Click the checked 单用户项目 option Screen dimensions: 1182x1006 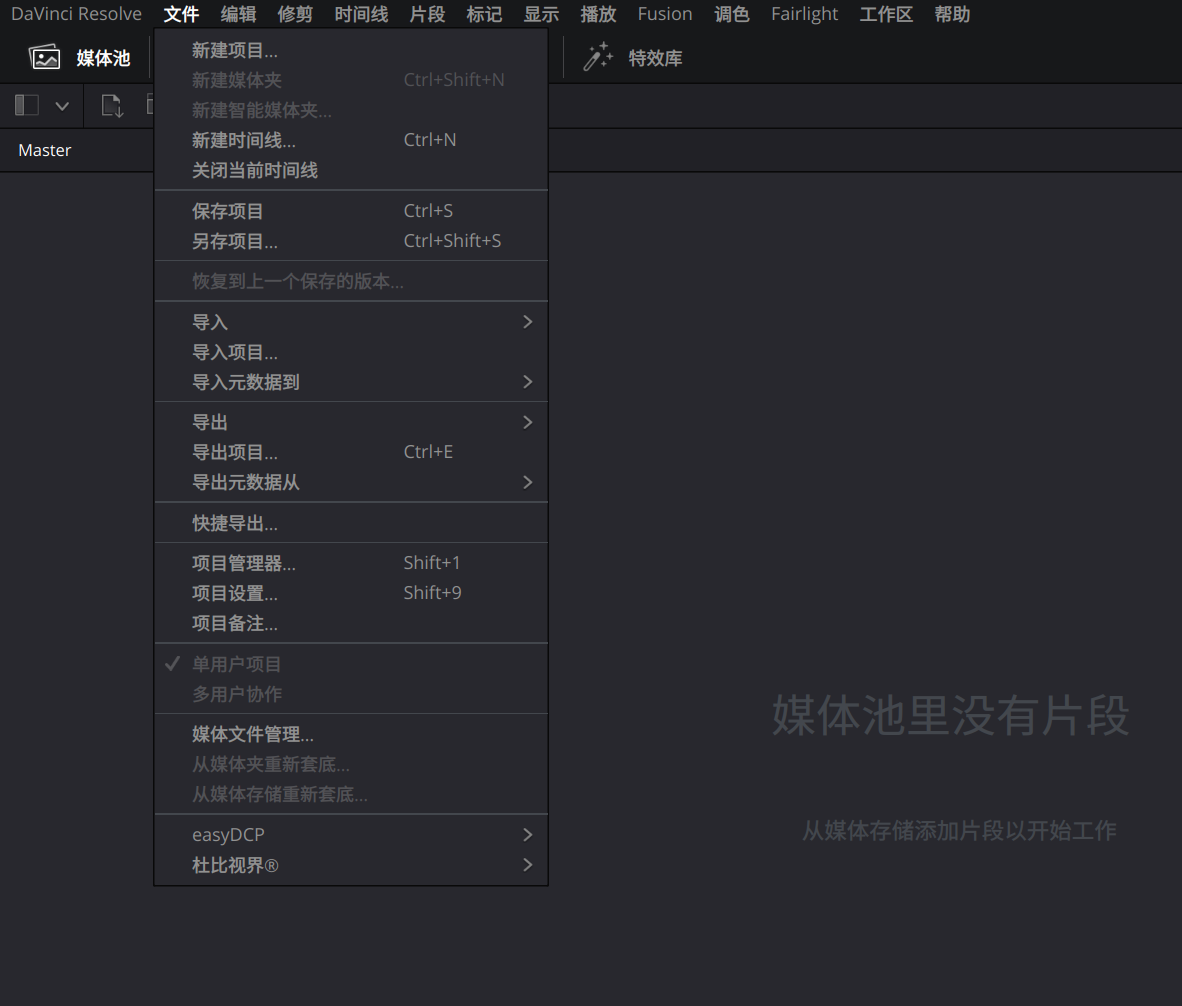[x=351, y=664]
